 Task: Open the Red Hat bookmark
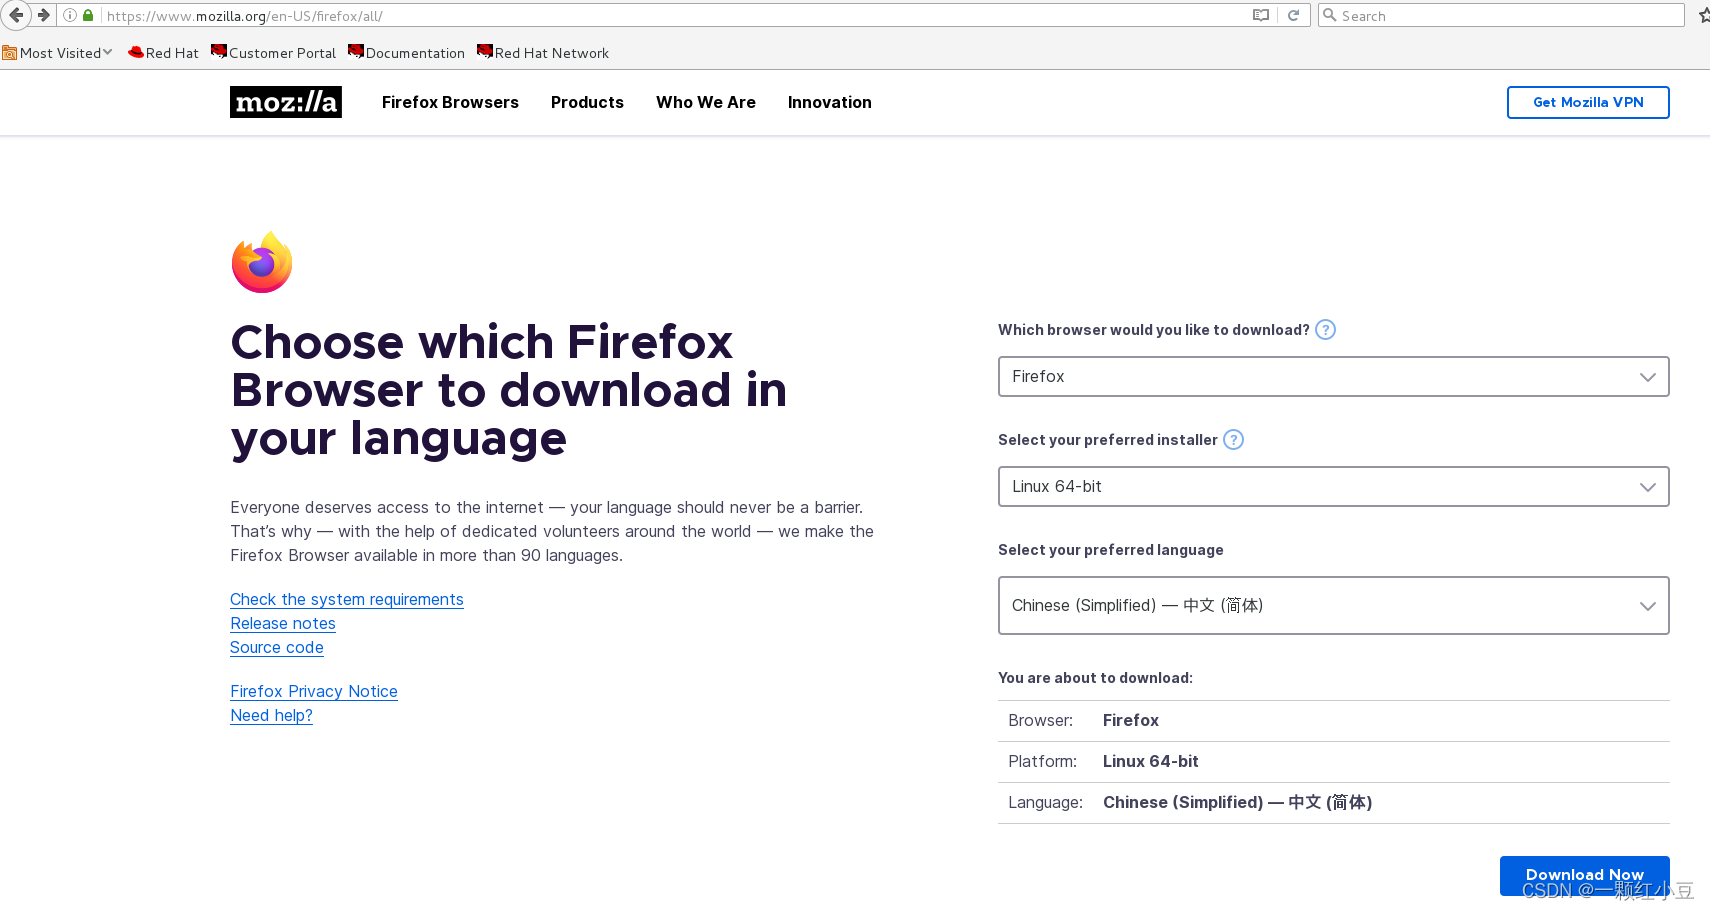164,53
